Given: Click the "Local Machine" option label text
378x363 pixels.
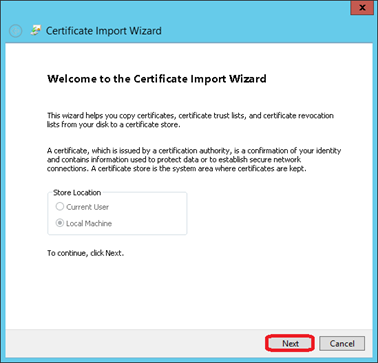Looking at the screenshot, I should (x=89, y=223).
